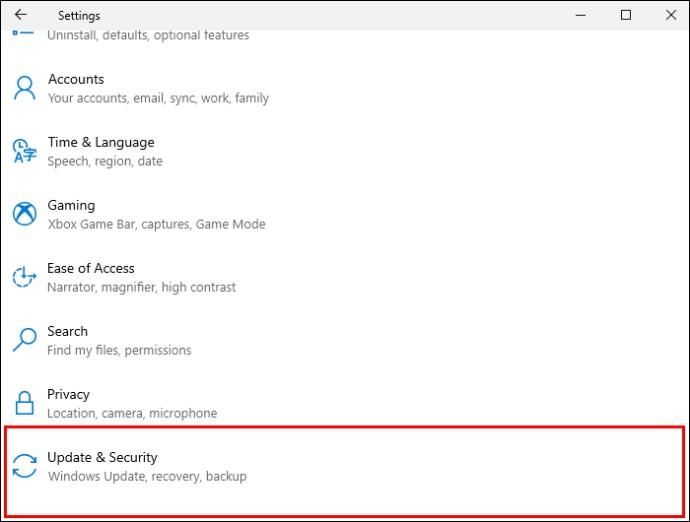
Task: Click 'Find my files, permissions' description
Action: 119,350
